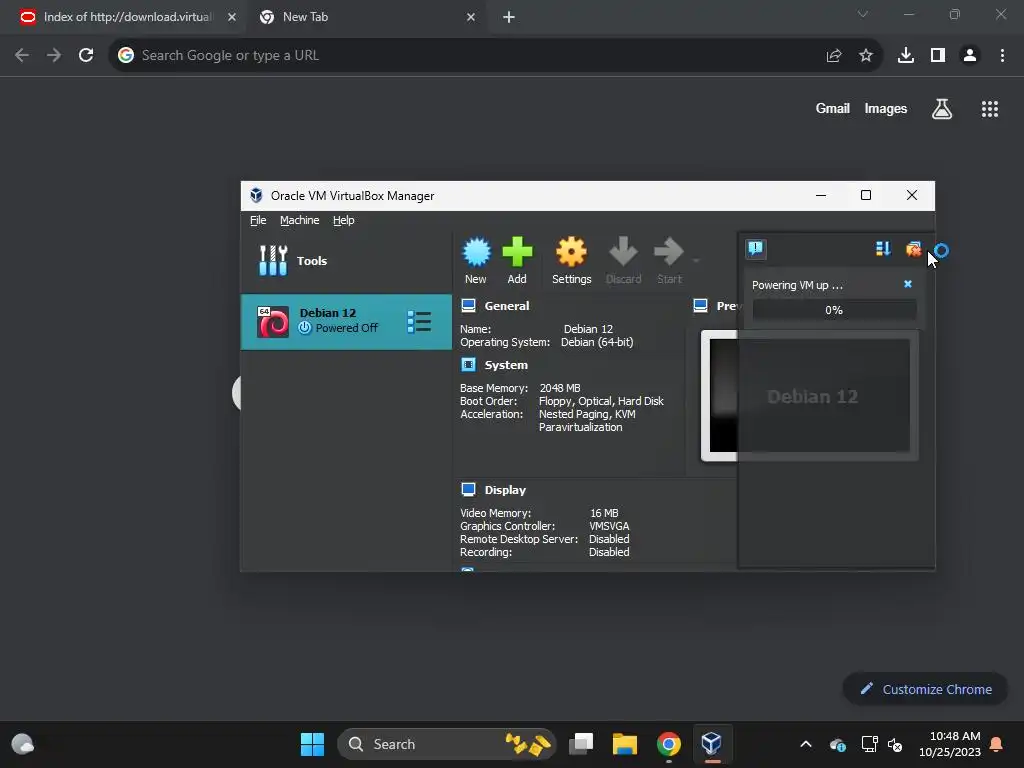Click delete finished notifications icon

tap(913, 249)
